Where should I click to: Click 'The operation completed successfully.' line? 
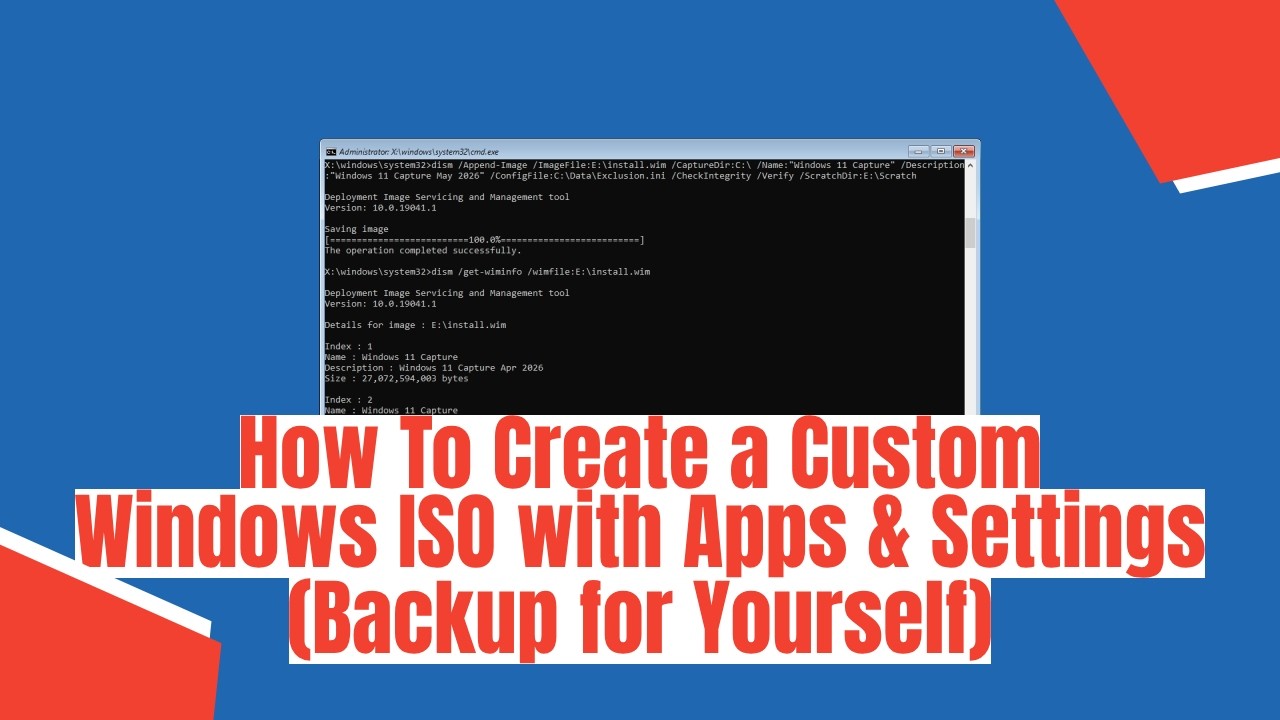423,251
